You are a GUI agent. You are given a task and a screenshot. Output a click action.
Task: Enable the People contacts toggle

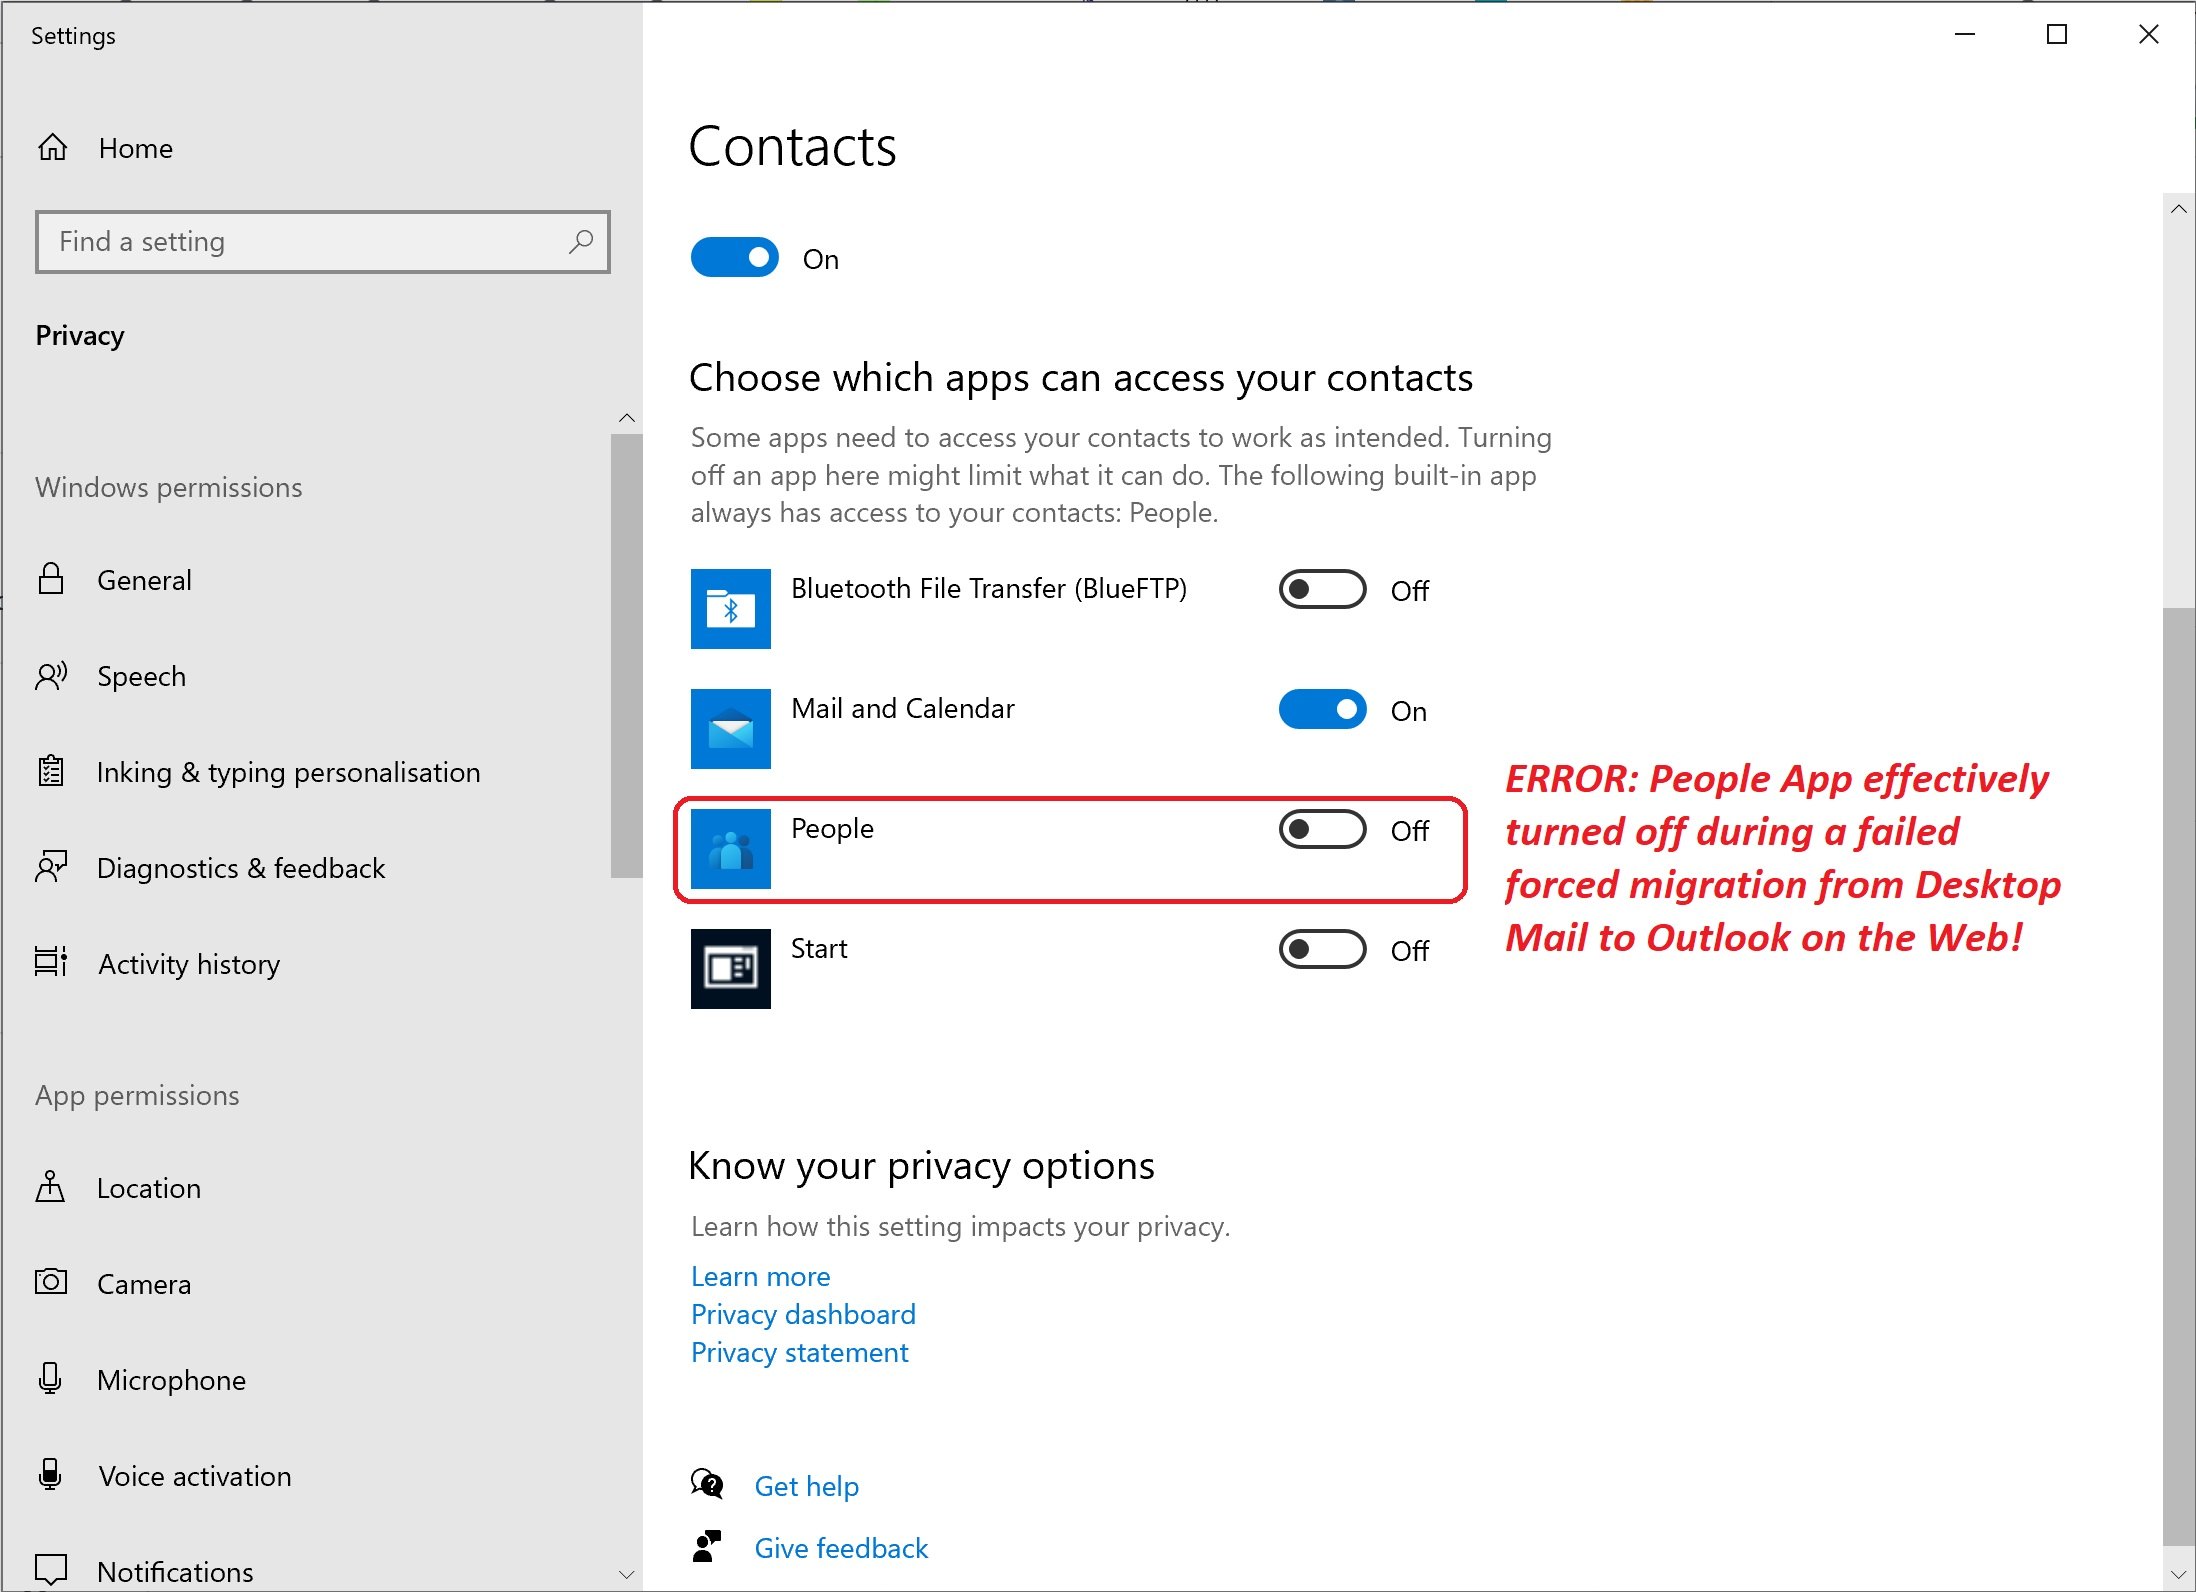tap(1322, 830)
